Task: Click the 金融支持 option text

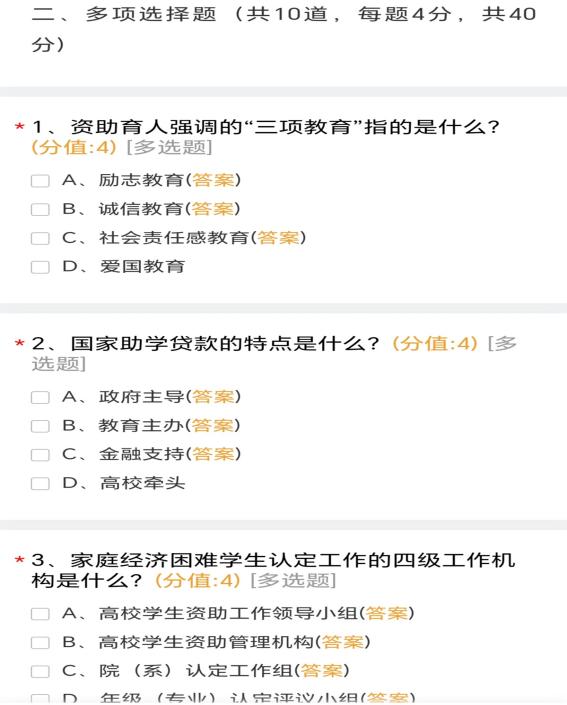Action: 142,454
